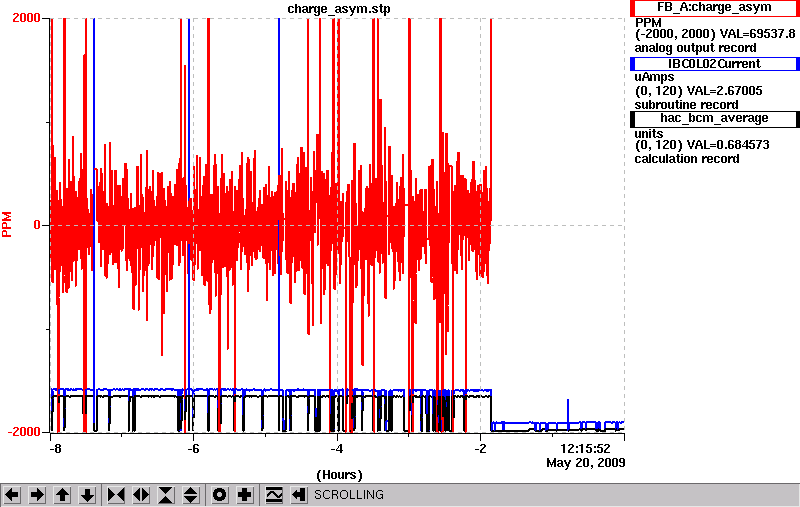Click the May 20, 2009 date label
This screenshot has height=507, width=800.
[x=586, y=463]
